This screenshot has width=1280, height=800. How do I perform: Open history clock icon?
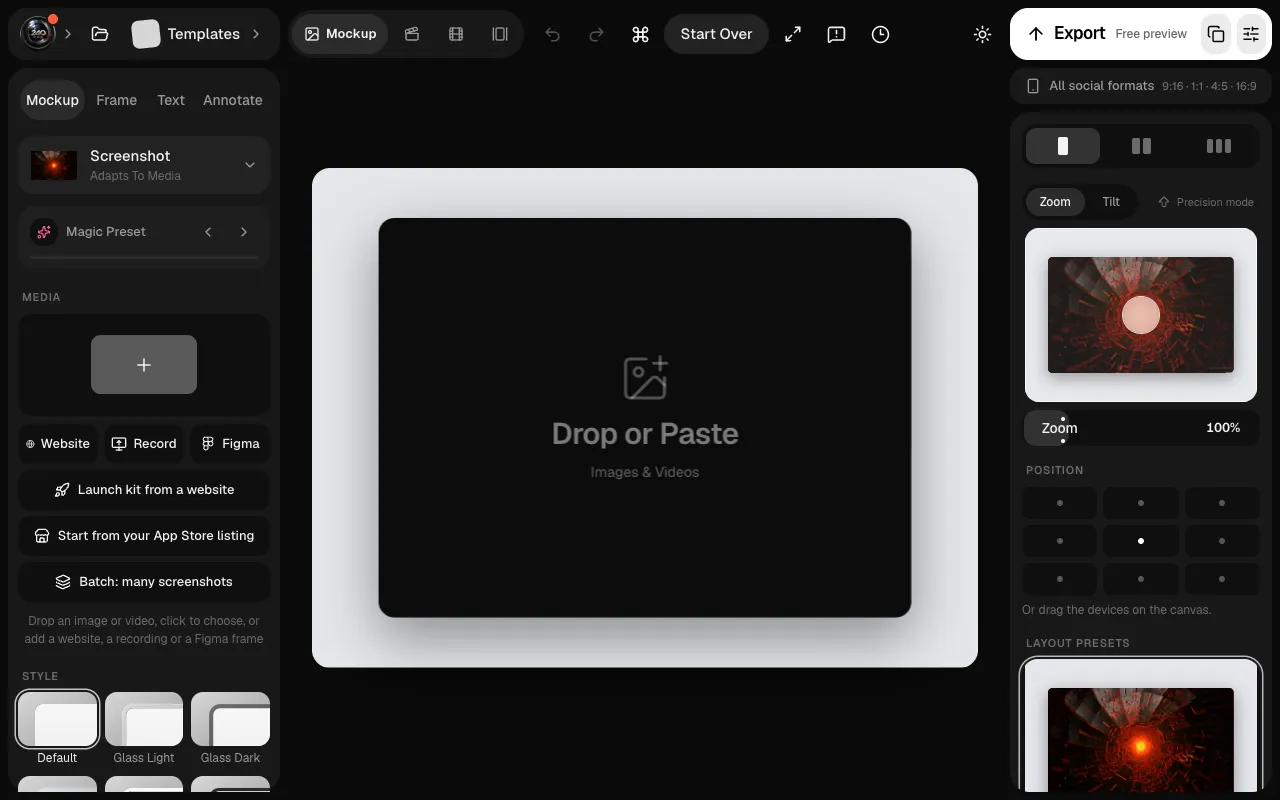pyautogui.click(x=880, y=34)
